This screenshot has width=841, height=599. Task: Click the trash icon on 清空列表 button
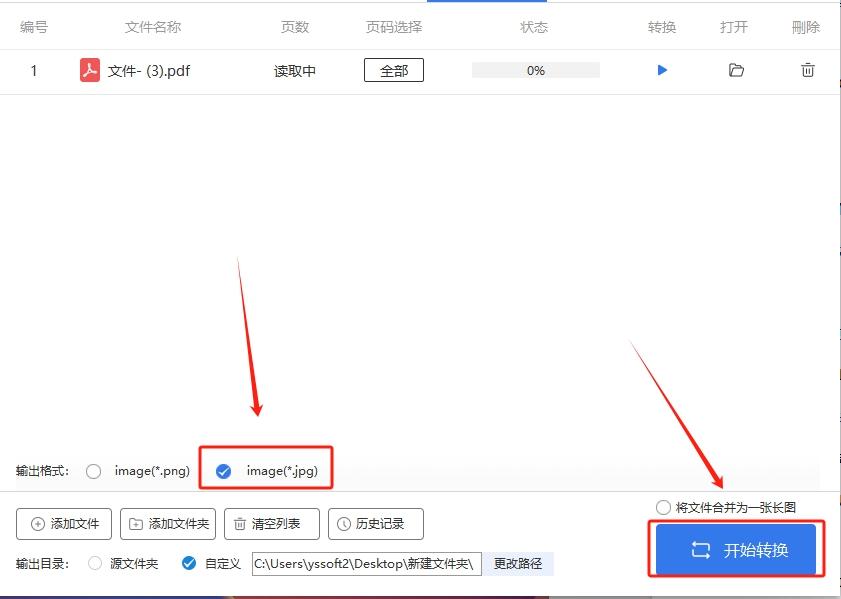click(x=240, y=523)
